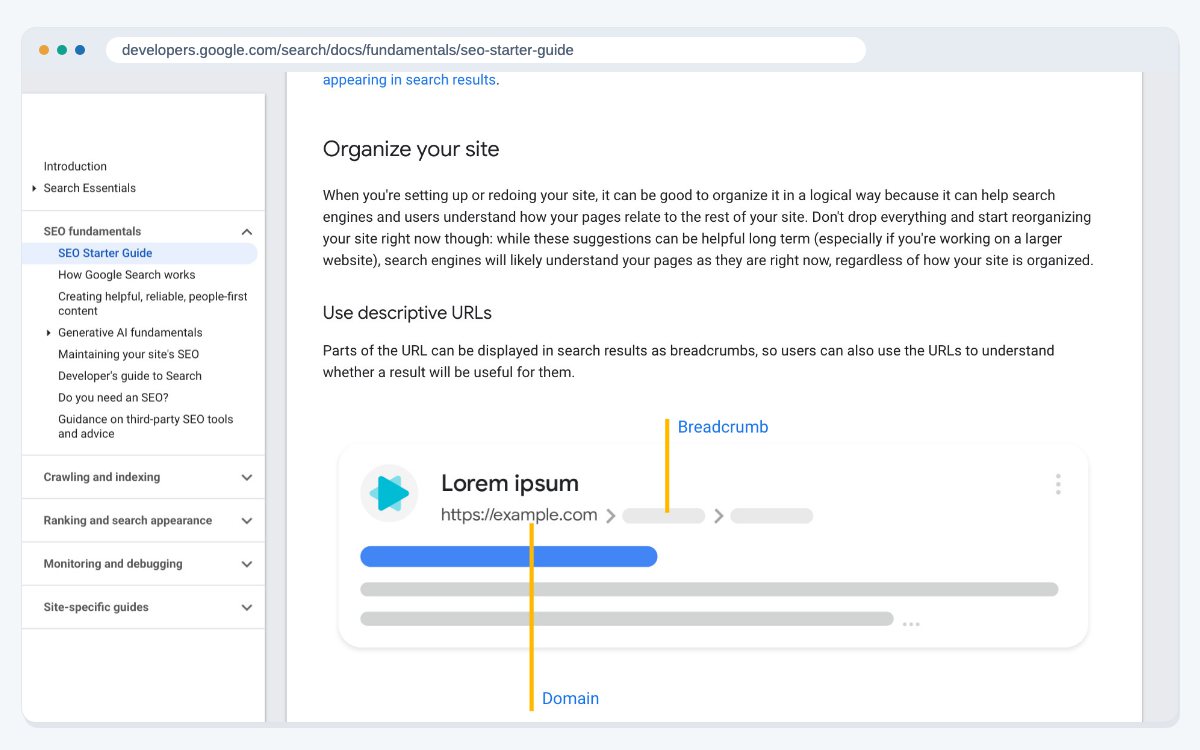
Task: Click the SEO fundamentals heading
Action: (92, 231)
